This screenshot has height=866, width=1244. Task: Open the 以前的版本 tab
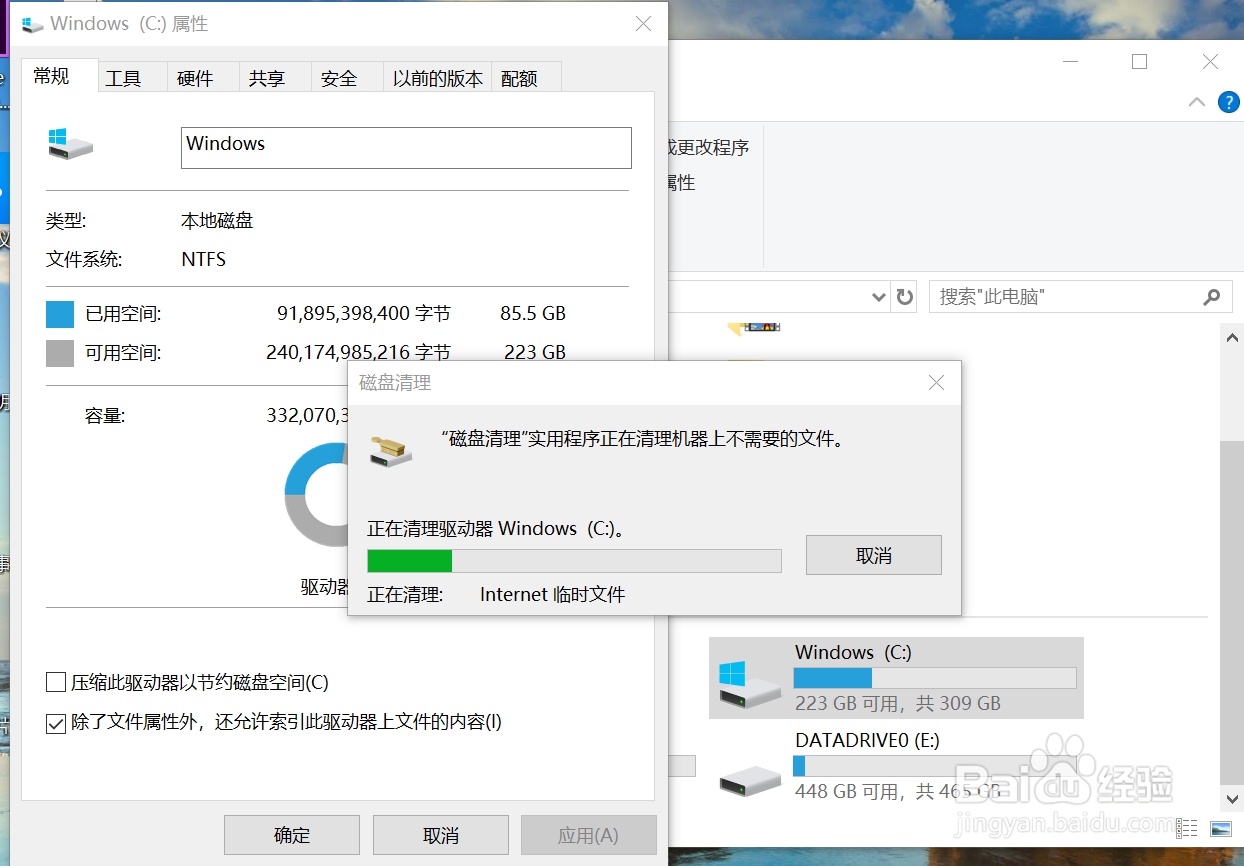[x=437, y=78]
